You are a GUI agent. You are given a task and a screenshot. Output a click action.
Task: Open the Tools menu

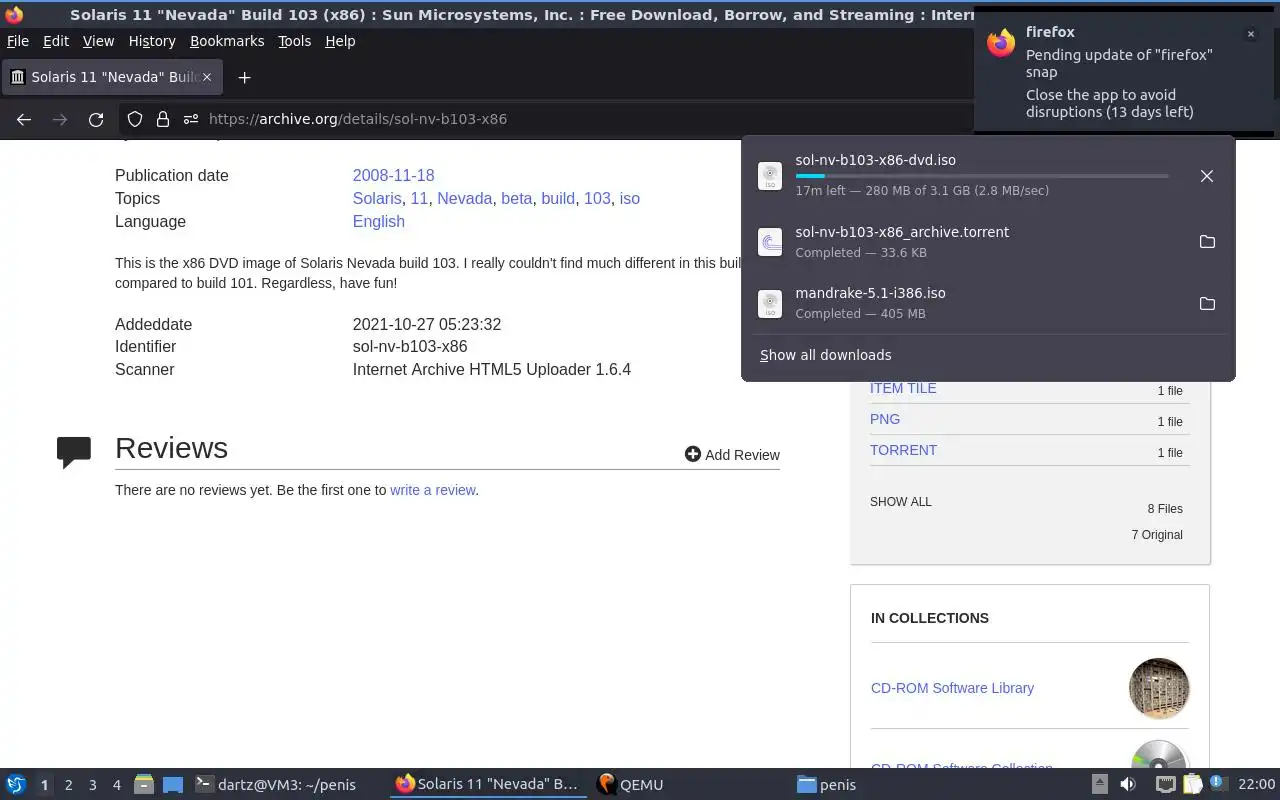294,41
